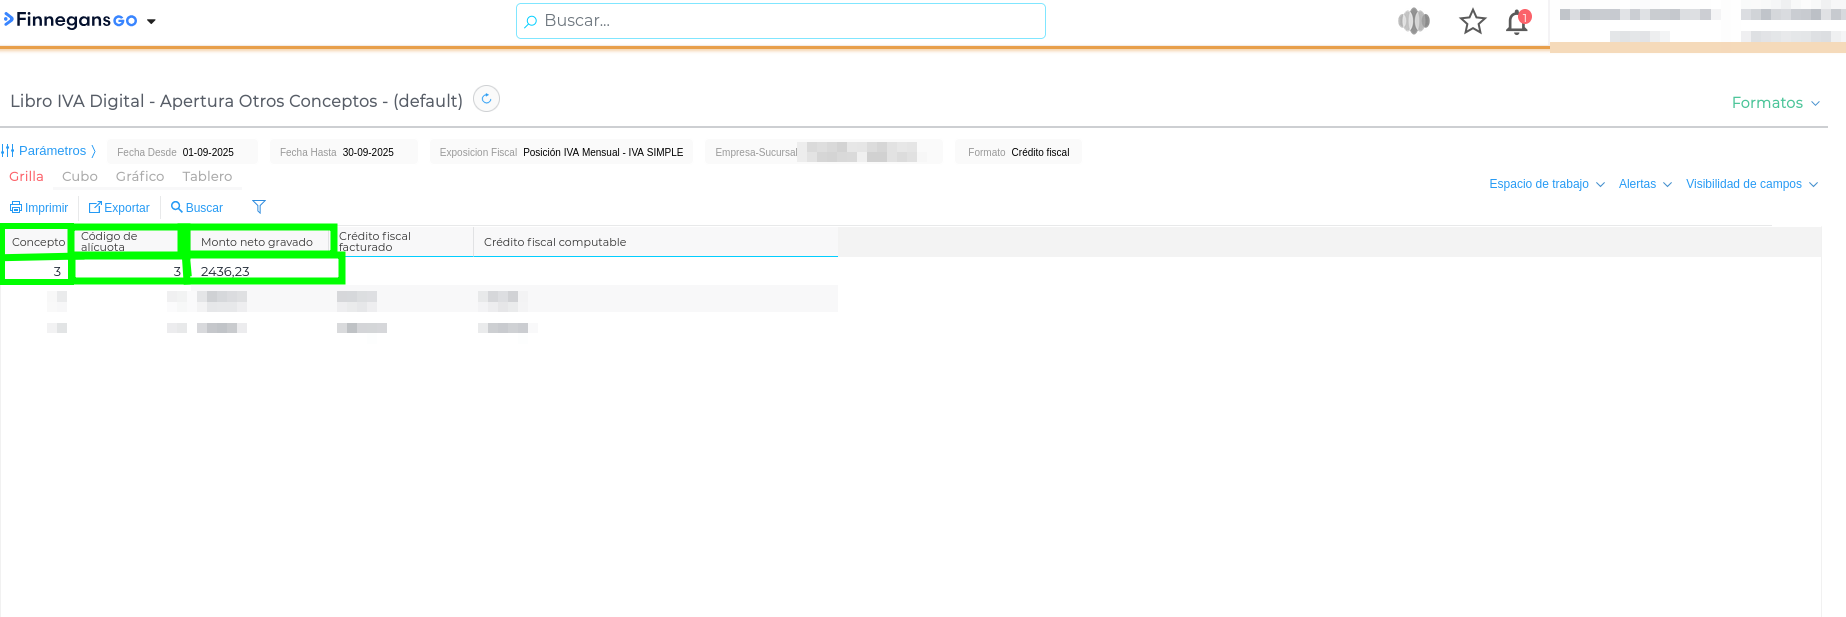Image resolution: width=1846 pixels, height=617 pixels.
Task: Click the filter funnel icon
Action: pos(259,207)
